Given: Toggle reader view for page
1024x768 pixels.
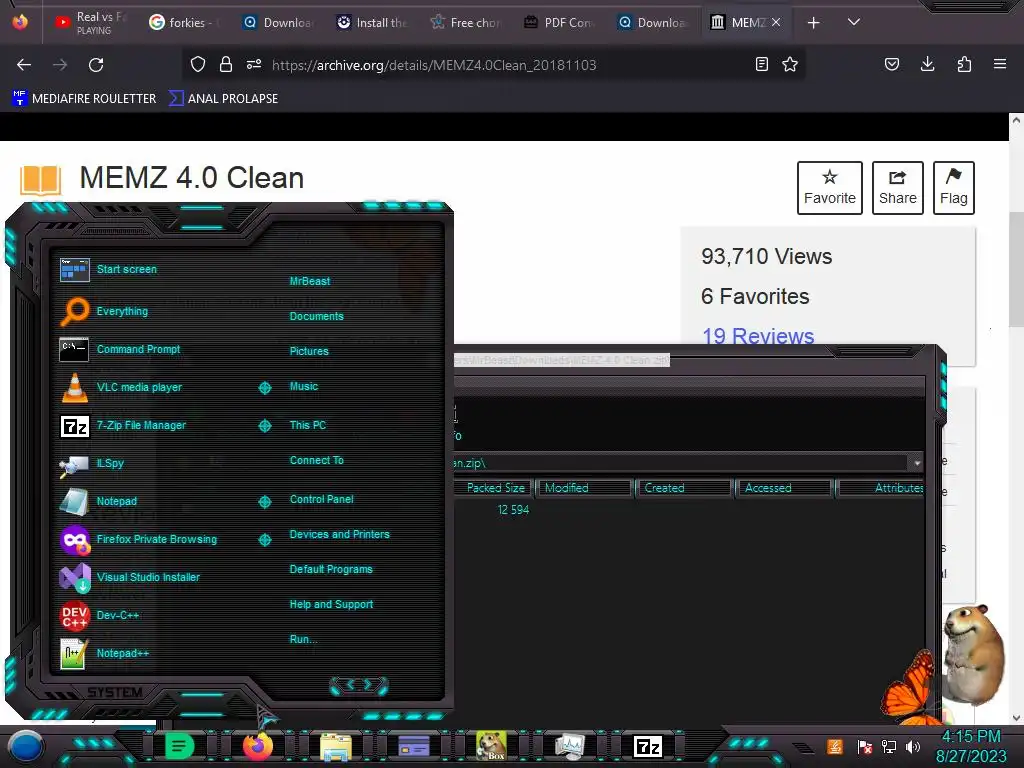Looking at the screenshot, I should pos(761,64).
